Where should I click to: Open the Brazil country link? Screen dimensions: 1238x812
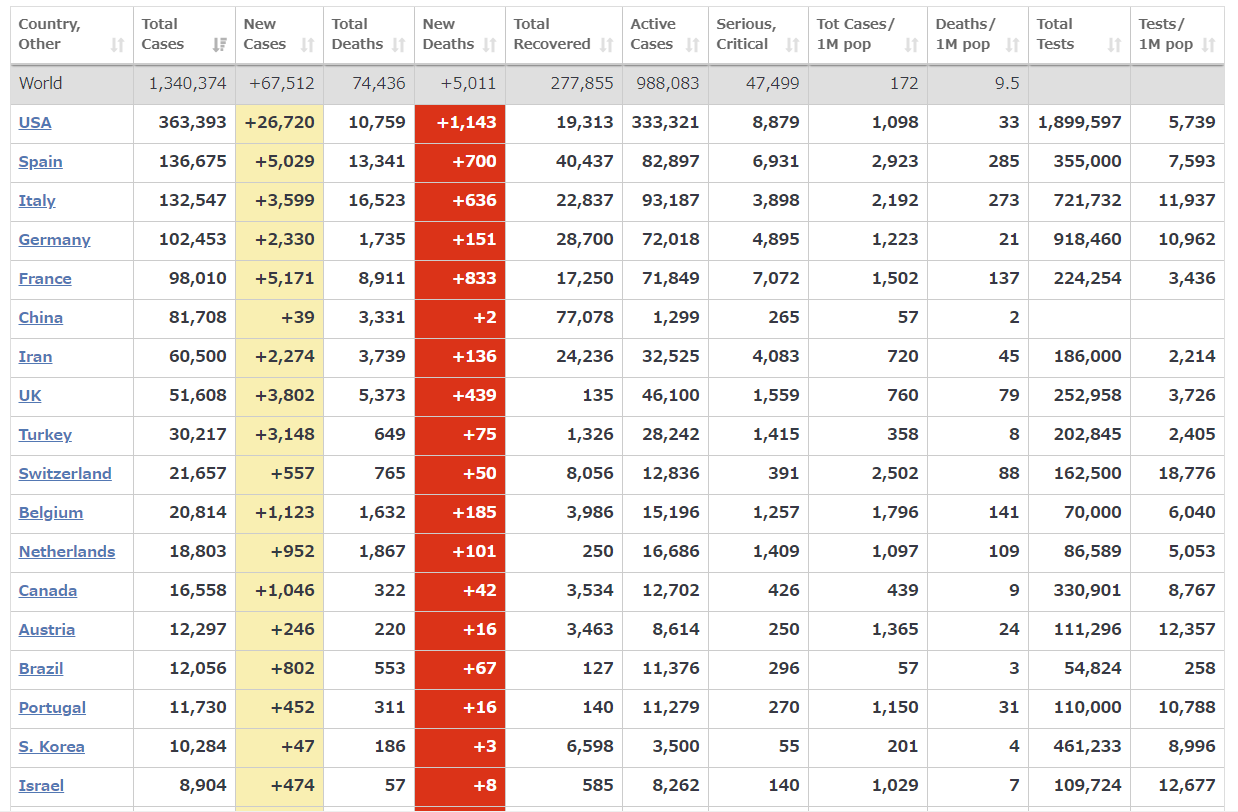click(x=41, y=669)
